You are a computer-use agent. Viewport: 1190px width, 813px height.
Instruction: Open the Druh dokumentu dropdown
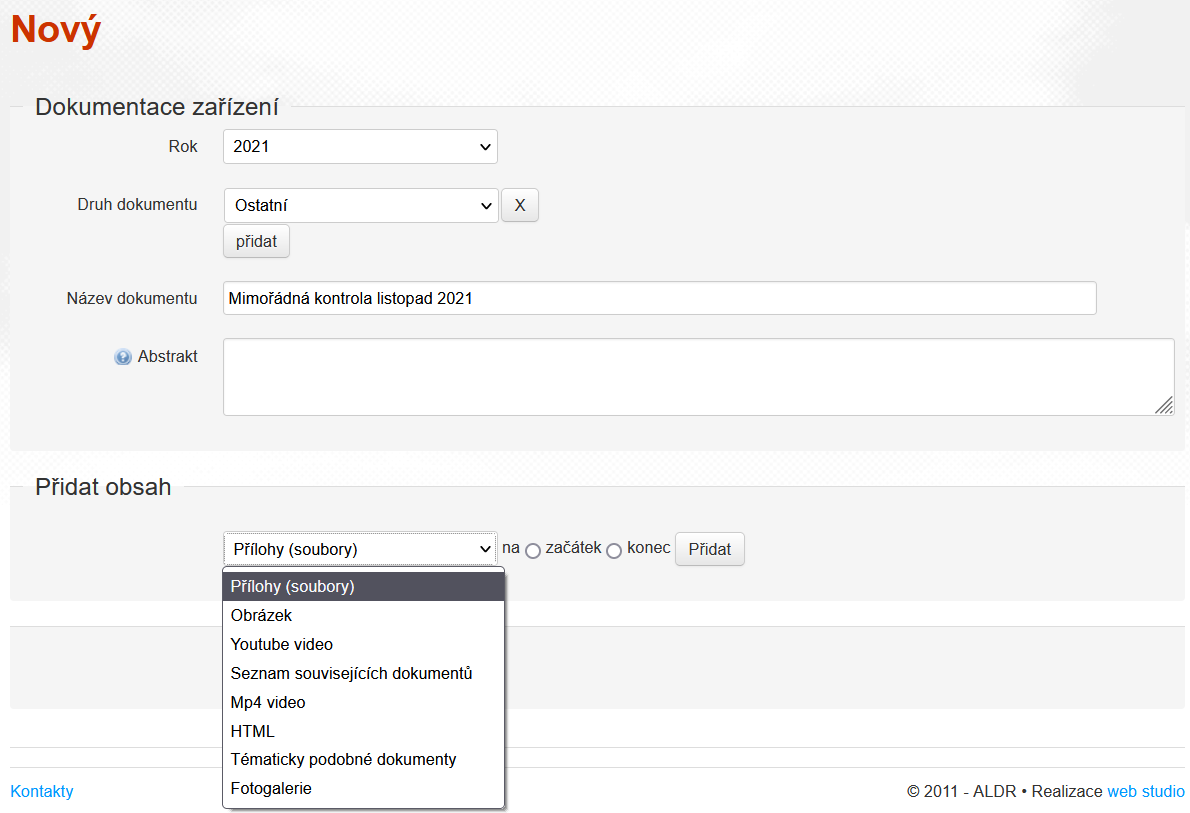pos(360,206)
